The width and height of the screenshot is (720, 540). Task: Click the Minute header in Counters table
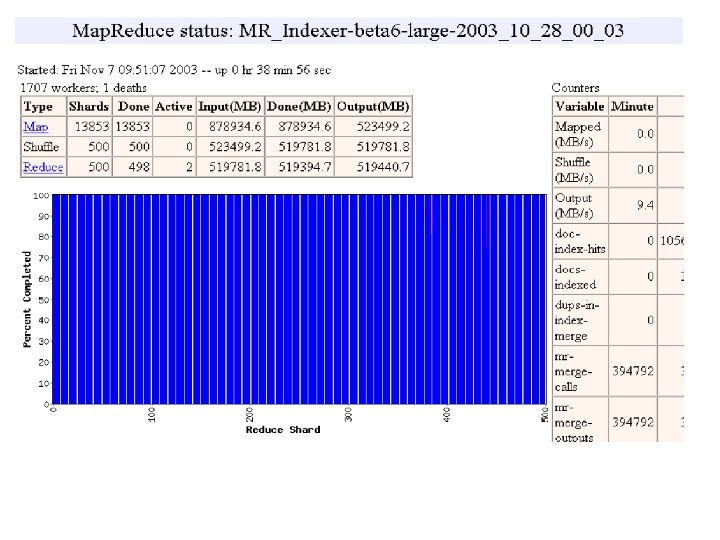click(632, 107)
